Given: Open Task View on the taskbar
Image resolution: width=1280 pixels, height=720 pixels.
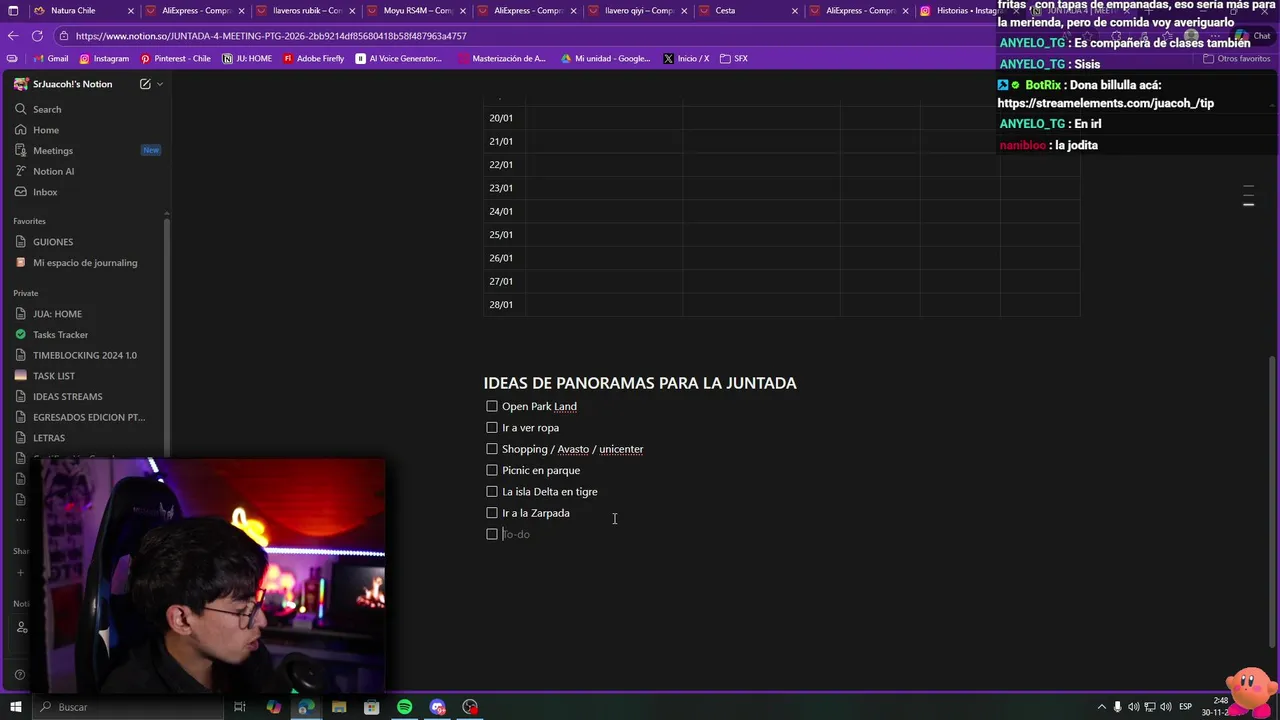Looking at the screenshot, I should (x=240, y=707).
